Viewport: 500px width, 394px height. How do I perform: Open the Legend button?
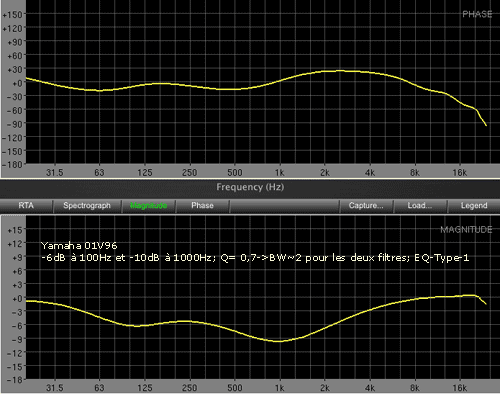pos(474,206)
